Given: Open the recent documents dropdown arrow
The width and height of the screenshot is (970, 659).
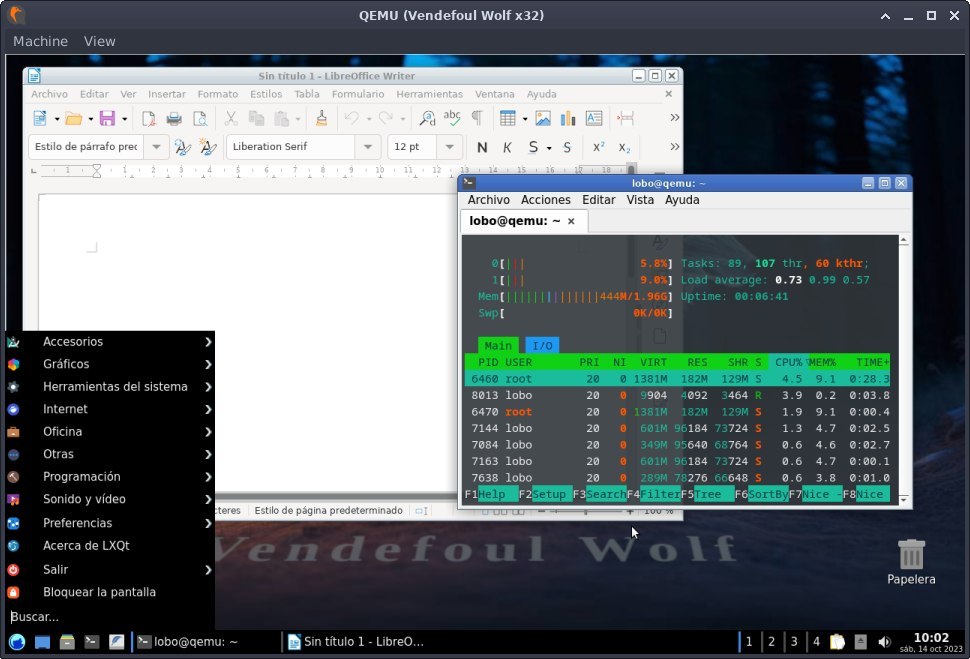Looking at the screenshot, I should coord(90,118).
